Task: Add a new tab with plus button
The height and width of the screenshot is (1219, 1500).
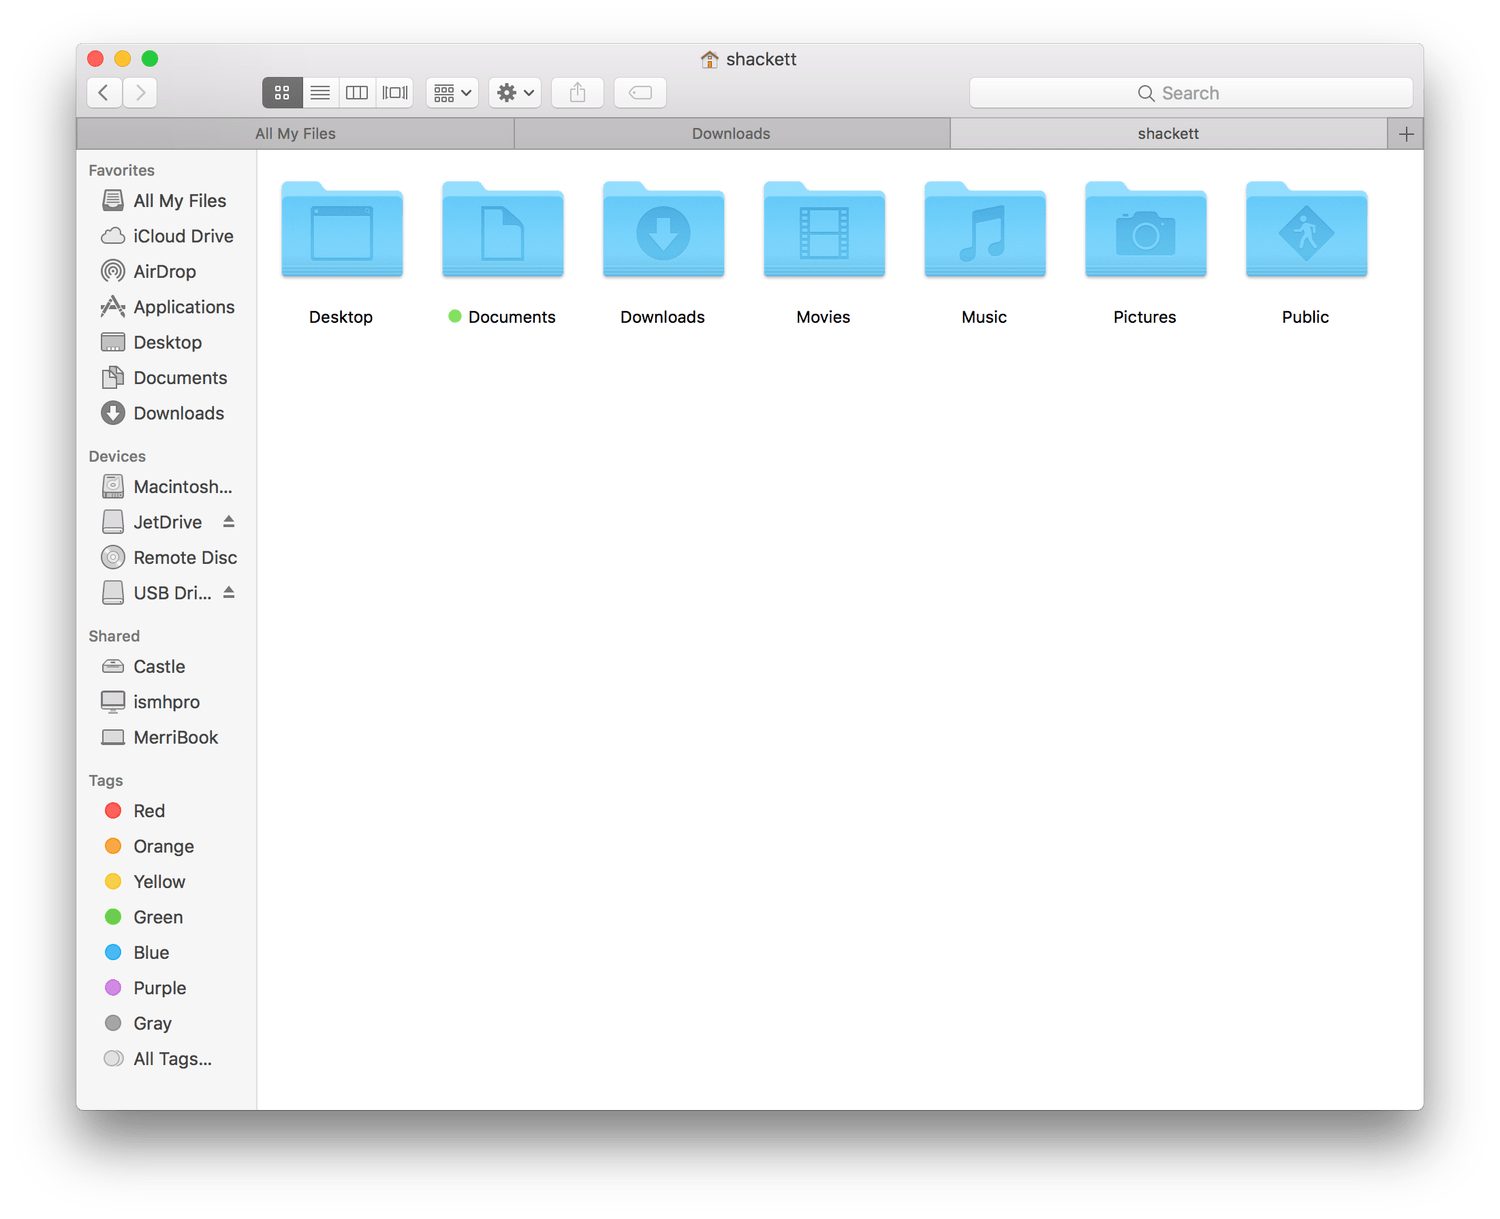Action: click(1406, 134)
